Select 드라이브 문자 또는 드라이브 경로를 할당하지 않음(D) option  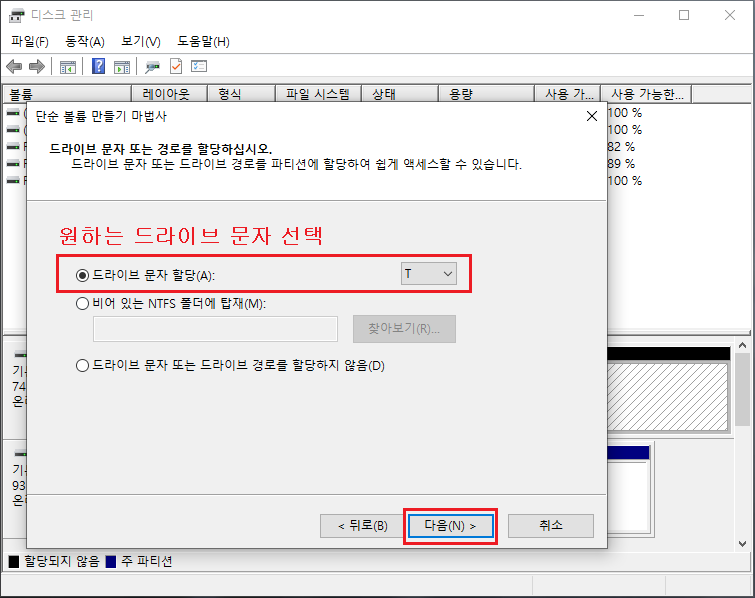(x=82, y=365)
